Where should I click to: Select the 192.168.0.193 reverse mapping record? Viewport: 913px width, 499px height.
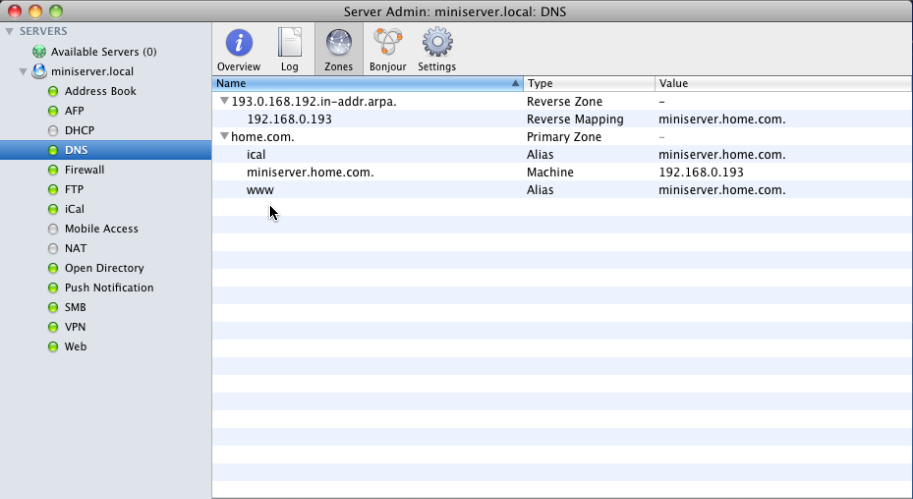point(289,119)
